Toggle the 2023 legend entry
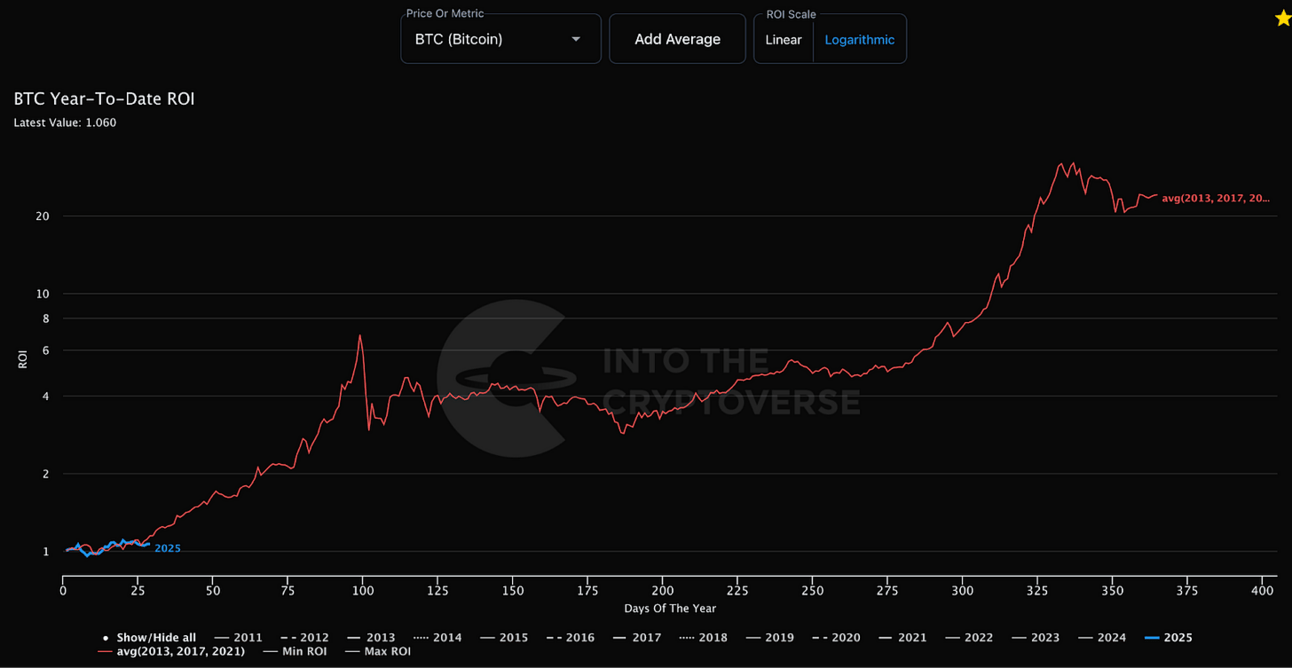This screenshot has width=1292, height=668. tap(1036, 637)
